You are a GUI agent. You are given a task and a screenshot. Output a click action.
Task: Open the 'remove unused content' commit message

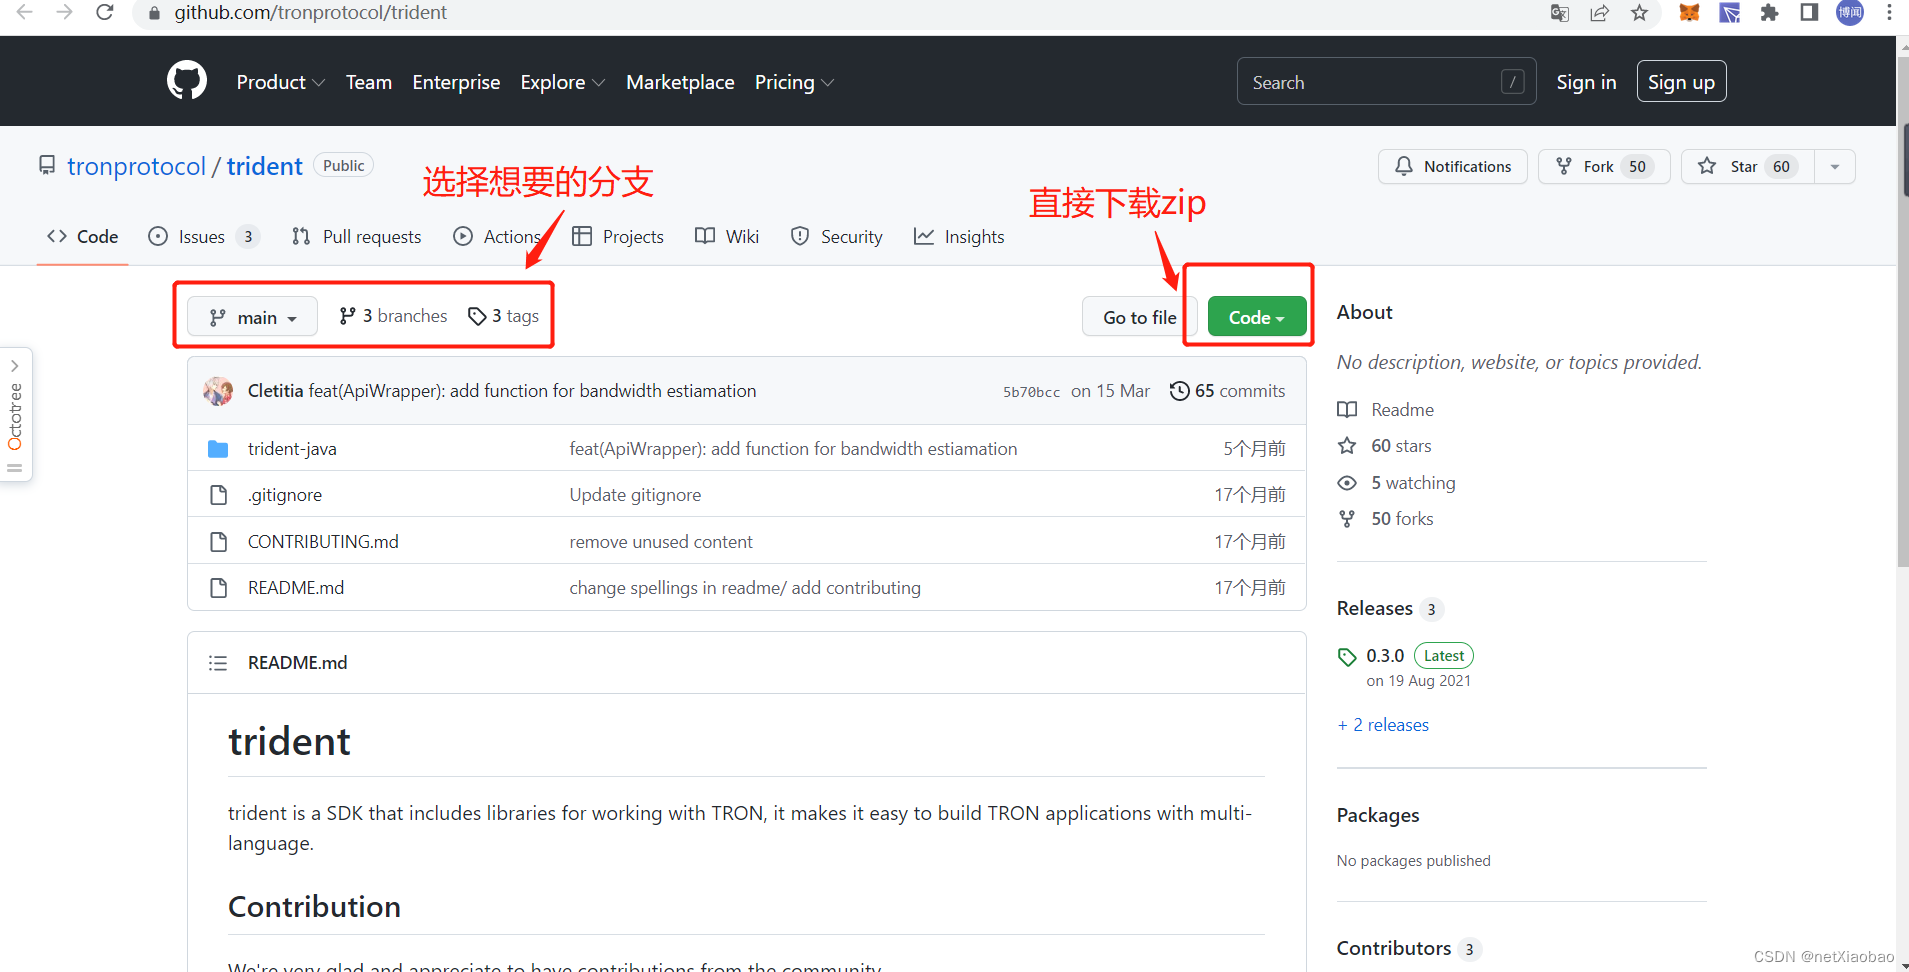pos(661,542)
